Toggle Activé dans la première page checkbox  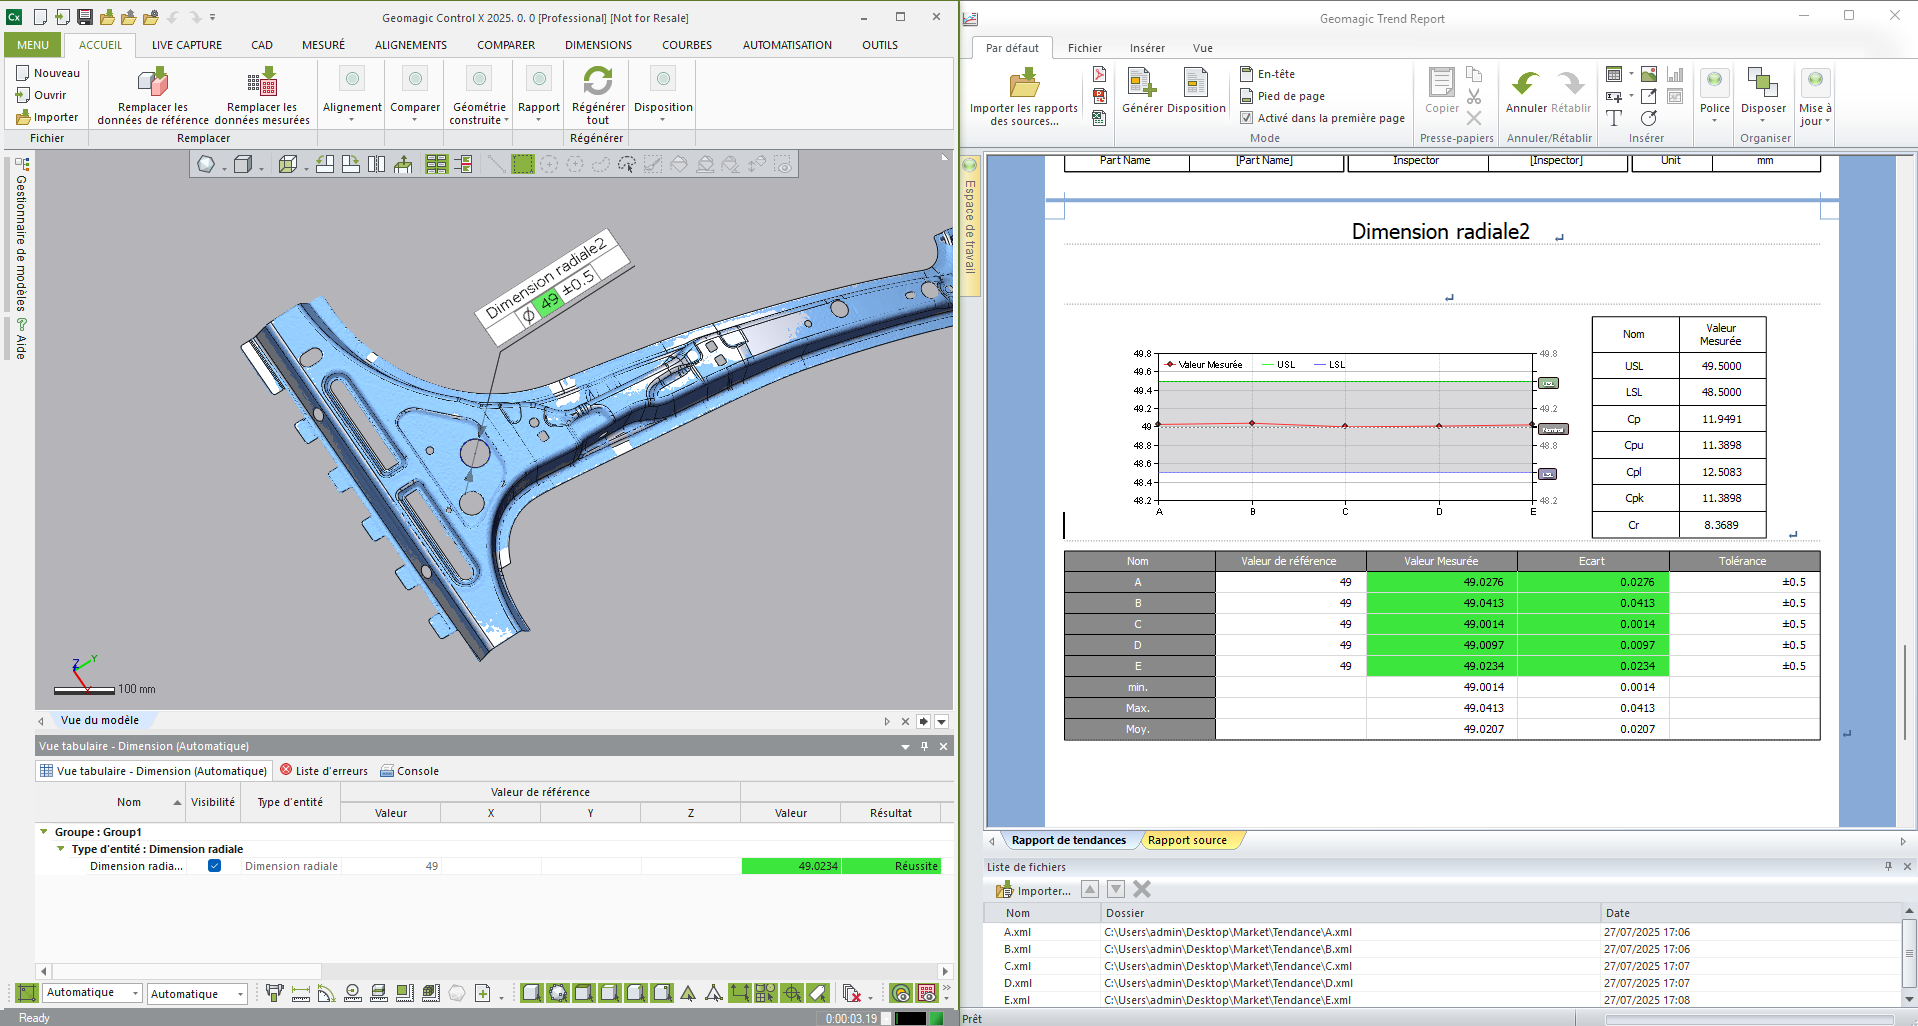coord(1246,118)
